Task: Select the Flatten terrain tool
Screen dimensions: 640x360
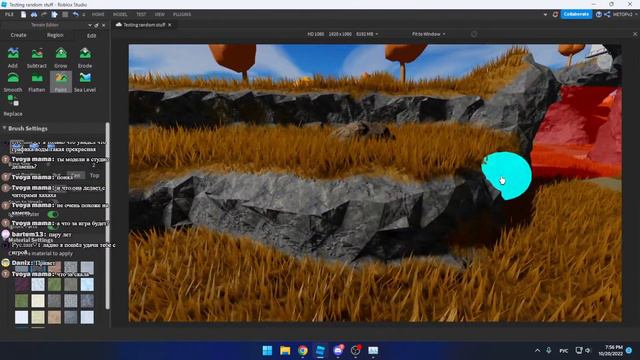Action: (x=37, y=82)
